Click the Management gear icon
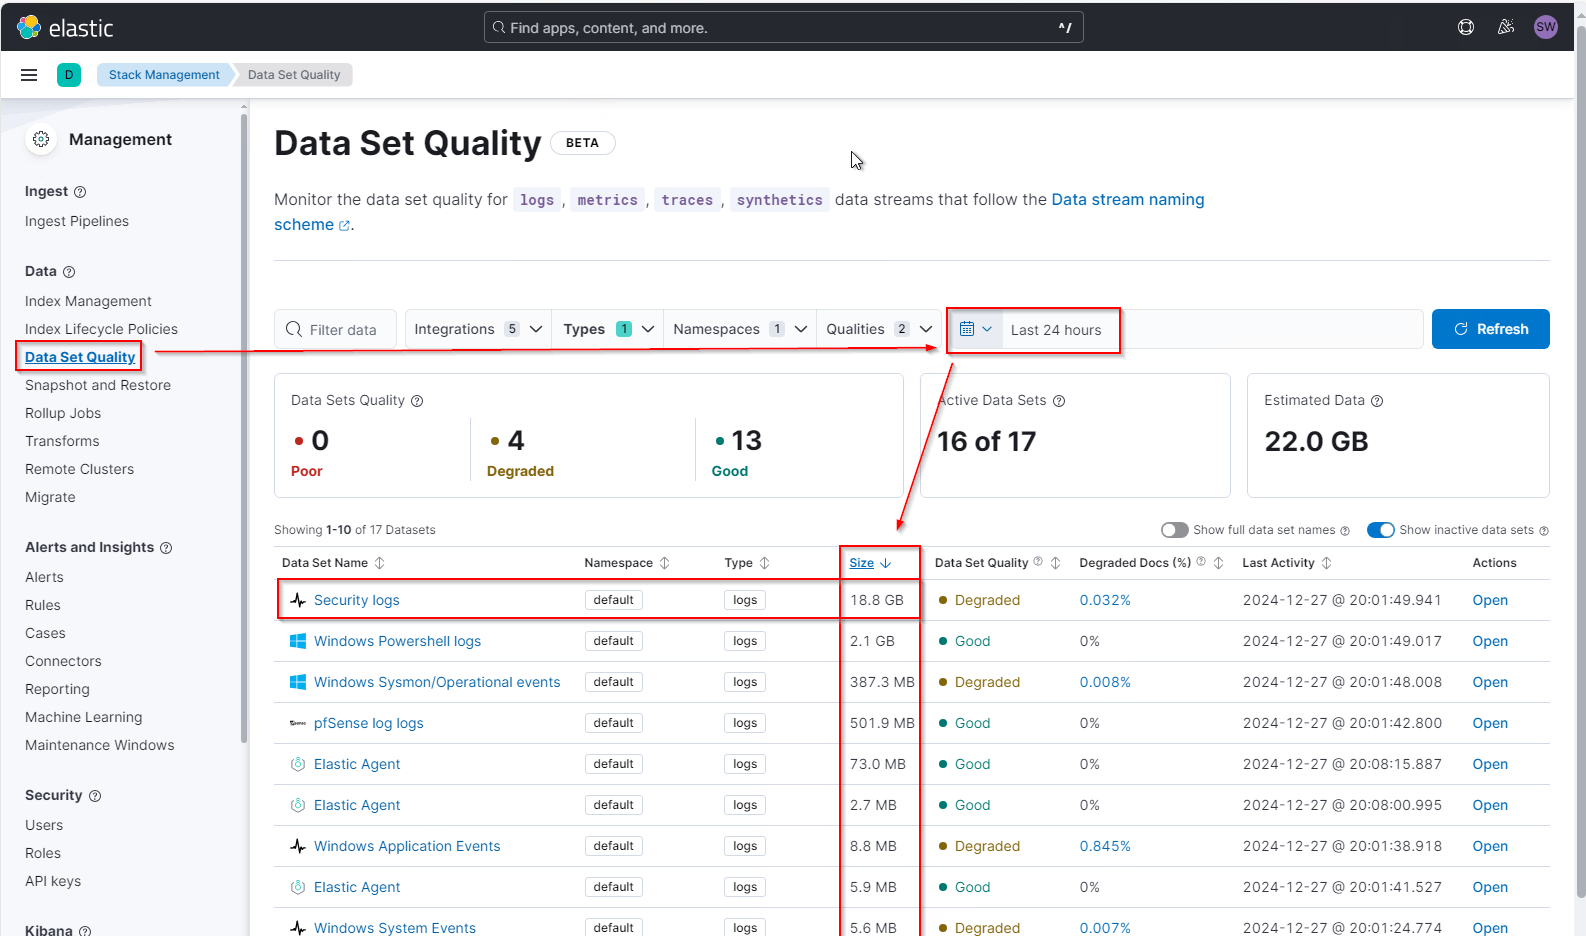 click(x=41, y=139)
